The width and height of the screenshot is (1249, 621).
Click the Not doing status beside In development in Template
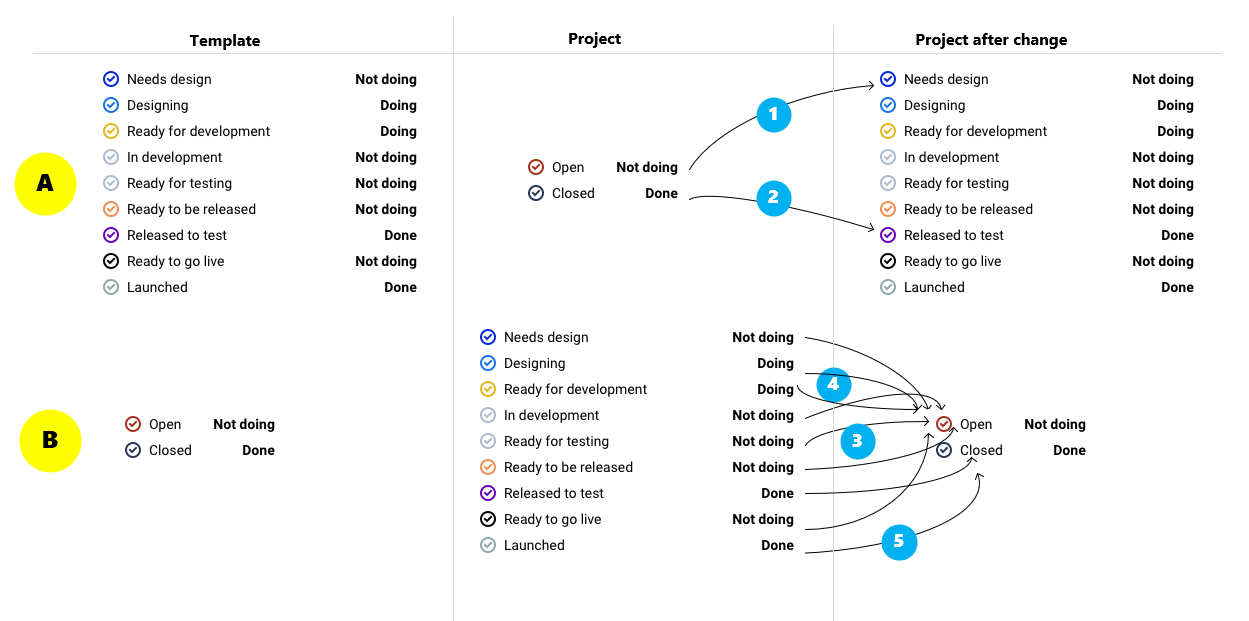(x=386, y=157)
